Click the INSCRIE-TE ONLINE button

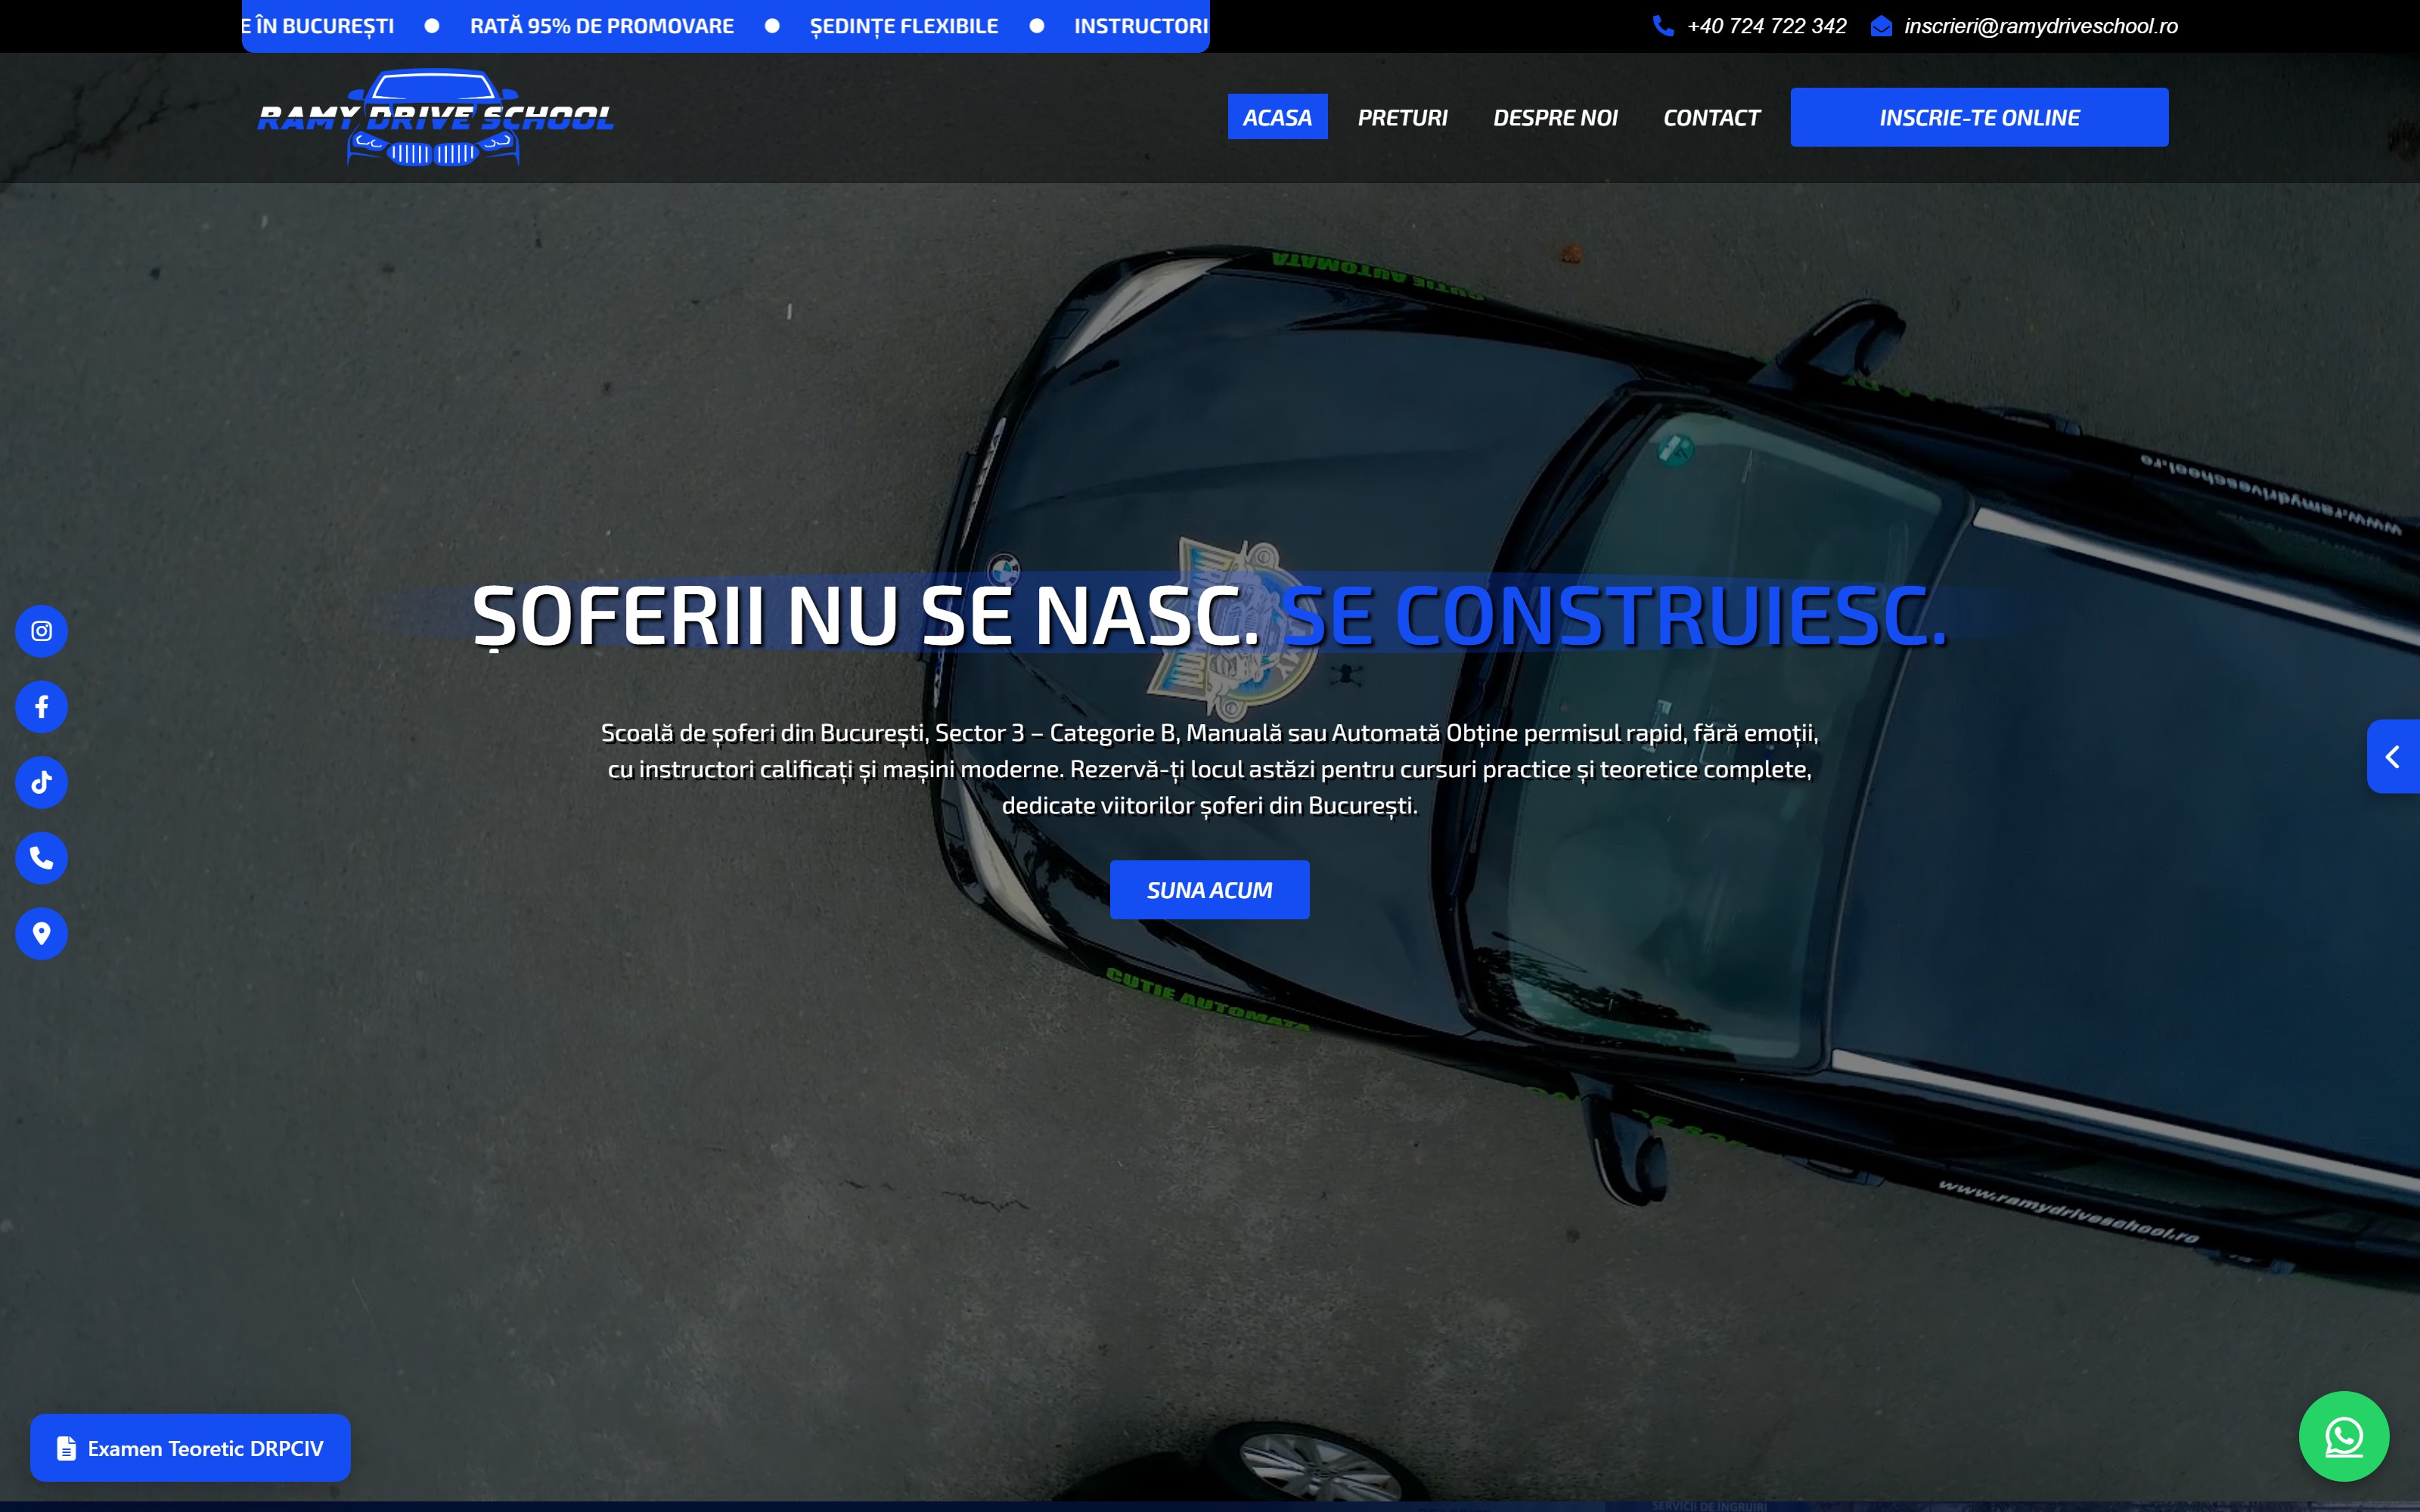click(1979, 117)
